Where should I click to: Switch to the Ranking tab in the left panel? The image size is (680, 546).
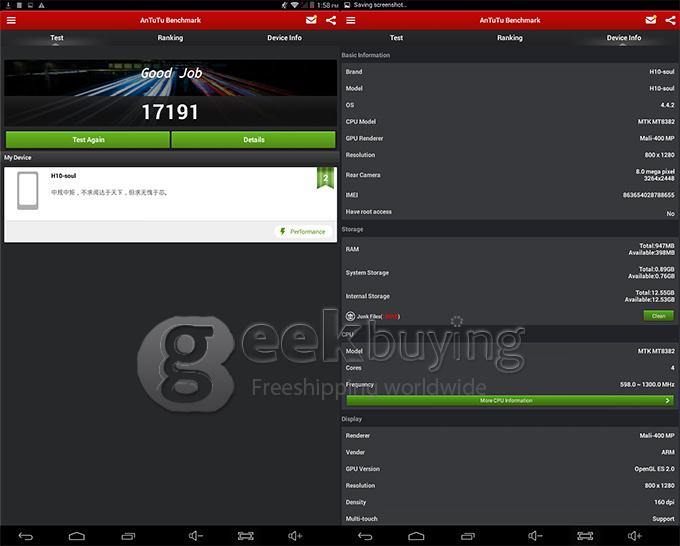click(x=170, y=38)
